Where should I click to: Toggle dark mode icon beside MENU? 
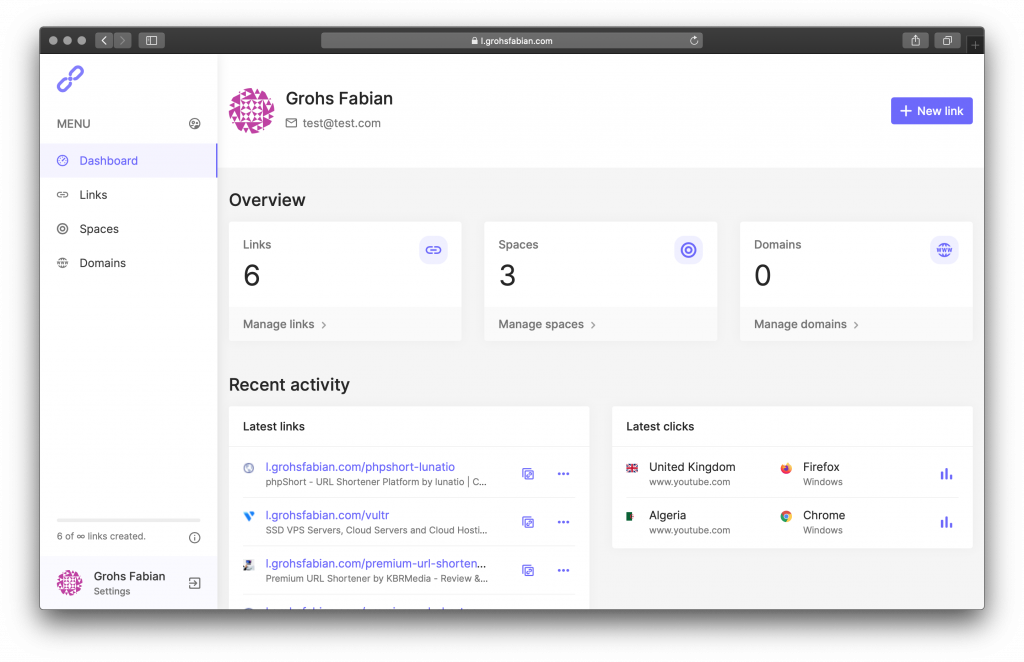(195, 123)
